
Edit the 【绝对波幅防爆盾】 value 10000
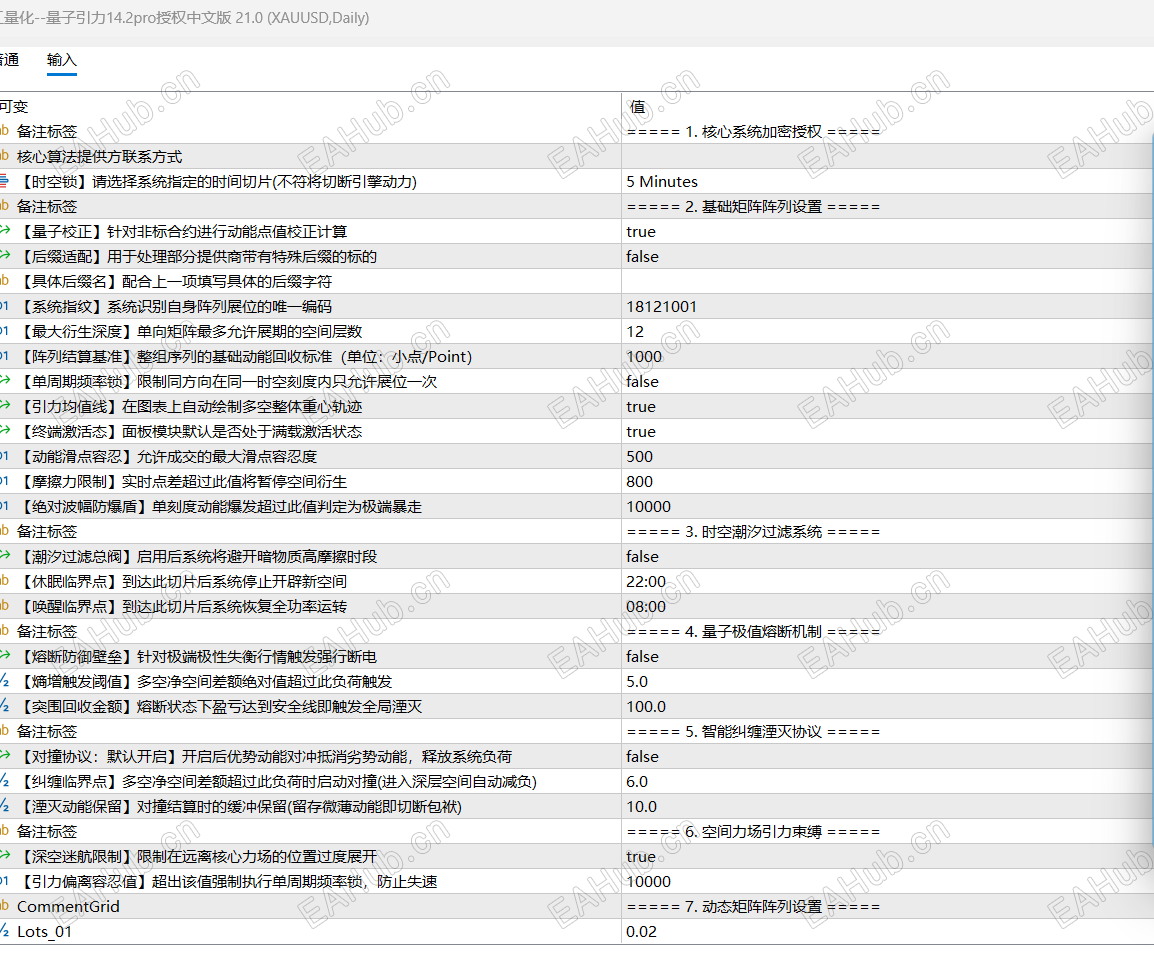click(x=648, y=507)
